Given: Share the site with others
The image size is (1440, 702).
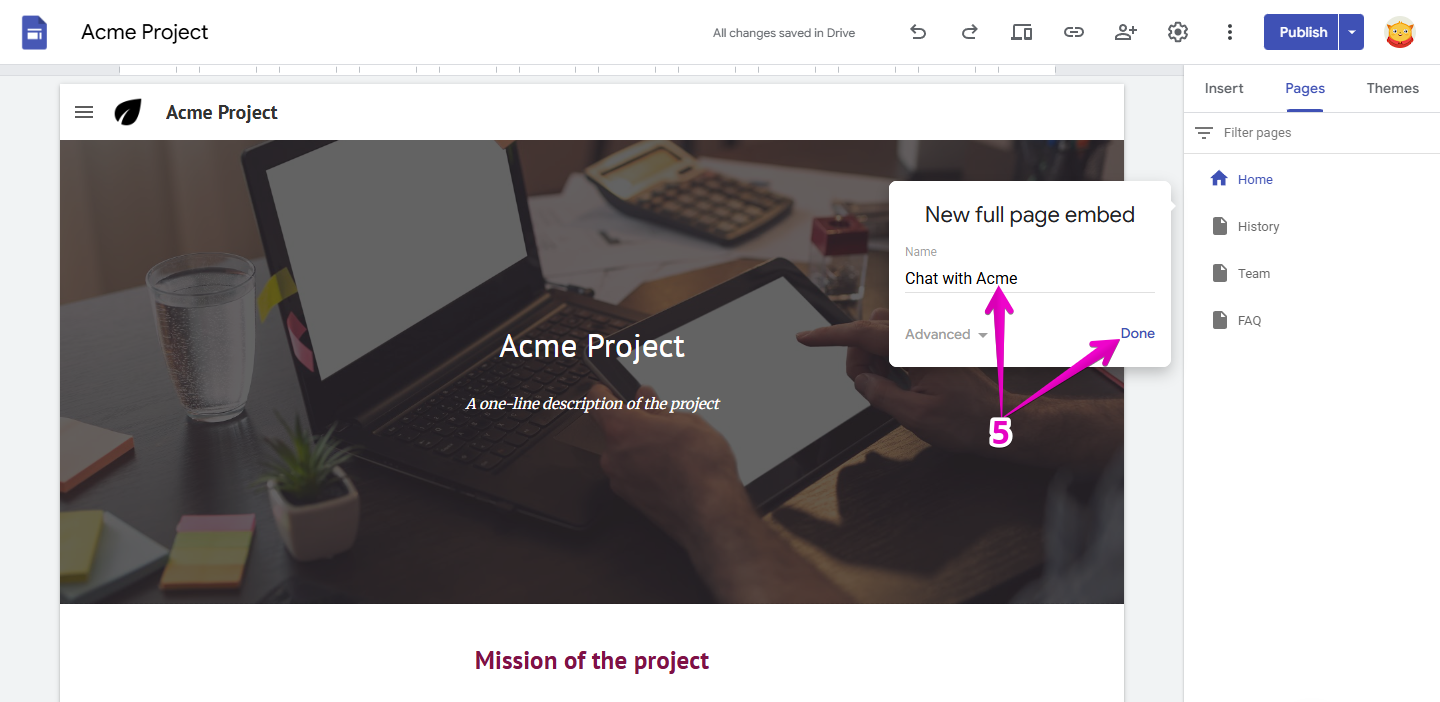Looking at the screenshot, I should (x=1126, y=32).
